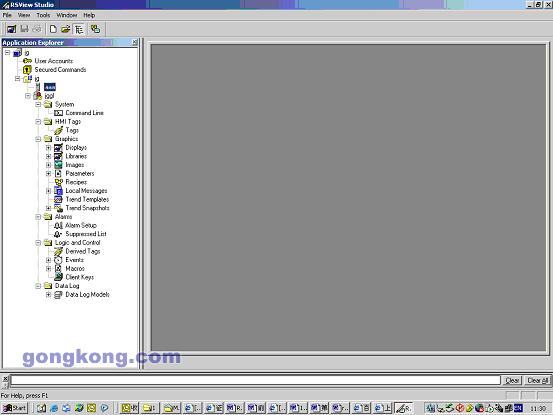The image size is (553, 415).
Task: Click the Open folder toolbar icon
Action: (x=66, y=29)
